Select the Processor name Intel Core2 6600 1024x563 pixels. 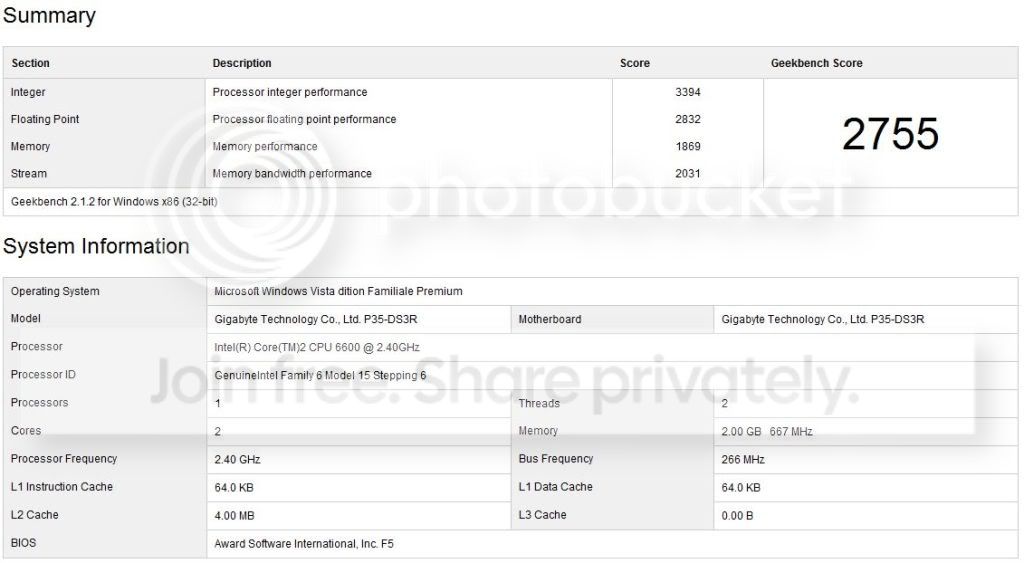coord(317,347)
